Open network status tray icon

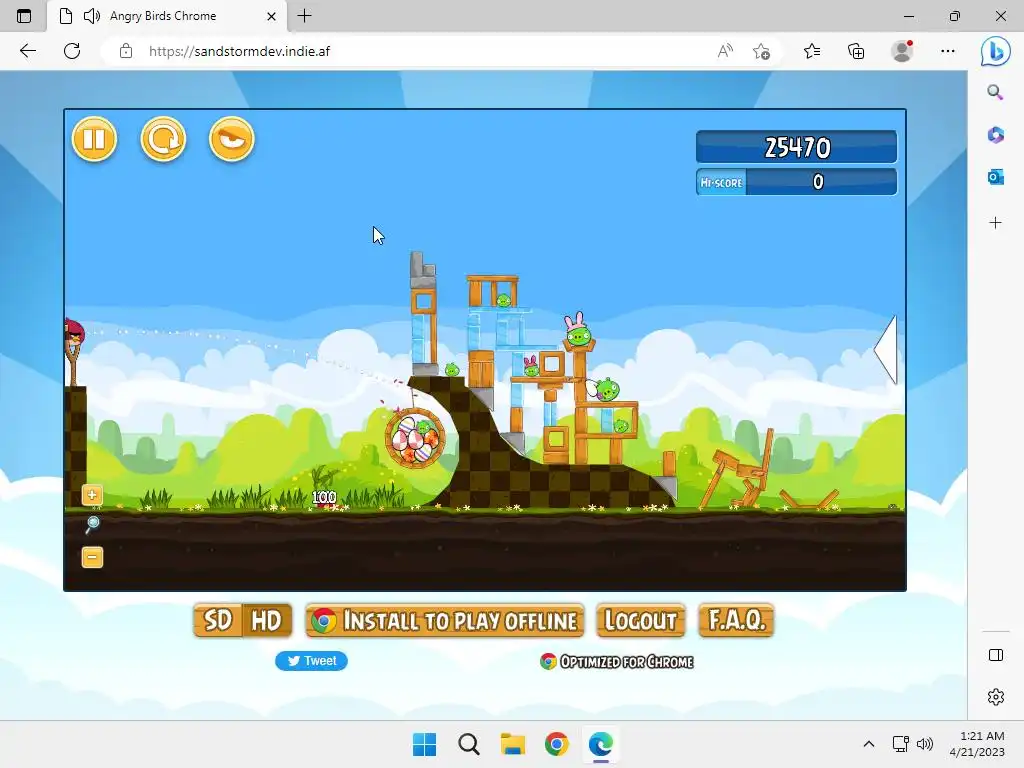[x=901, y=744]
